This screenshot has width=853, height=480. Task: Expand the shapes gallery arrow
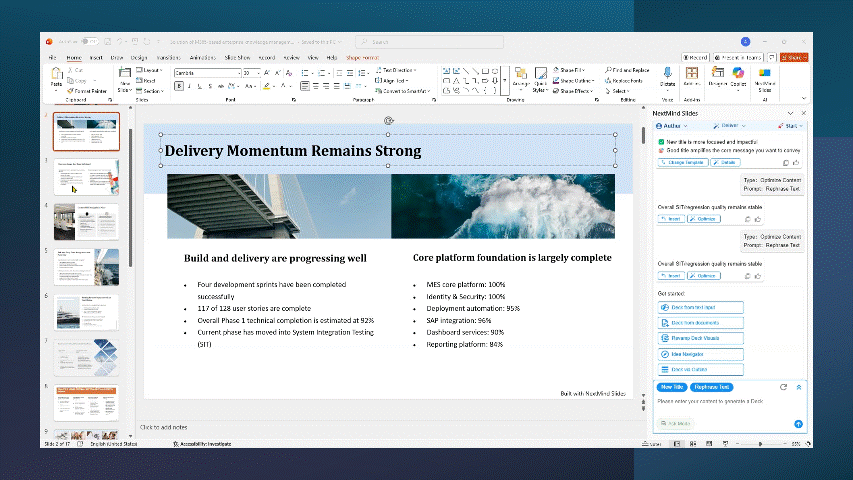click(505, 81)
